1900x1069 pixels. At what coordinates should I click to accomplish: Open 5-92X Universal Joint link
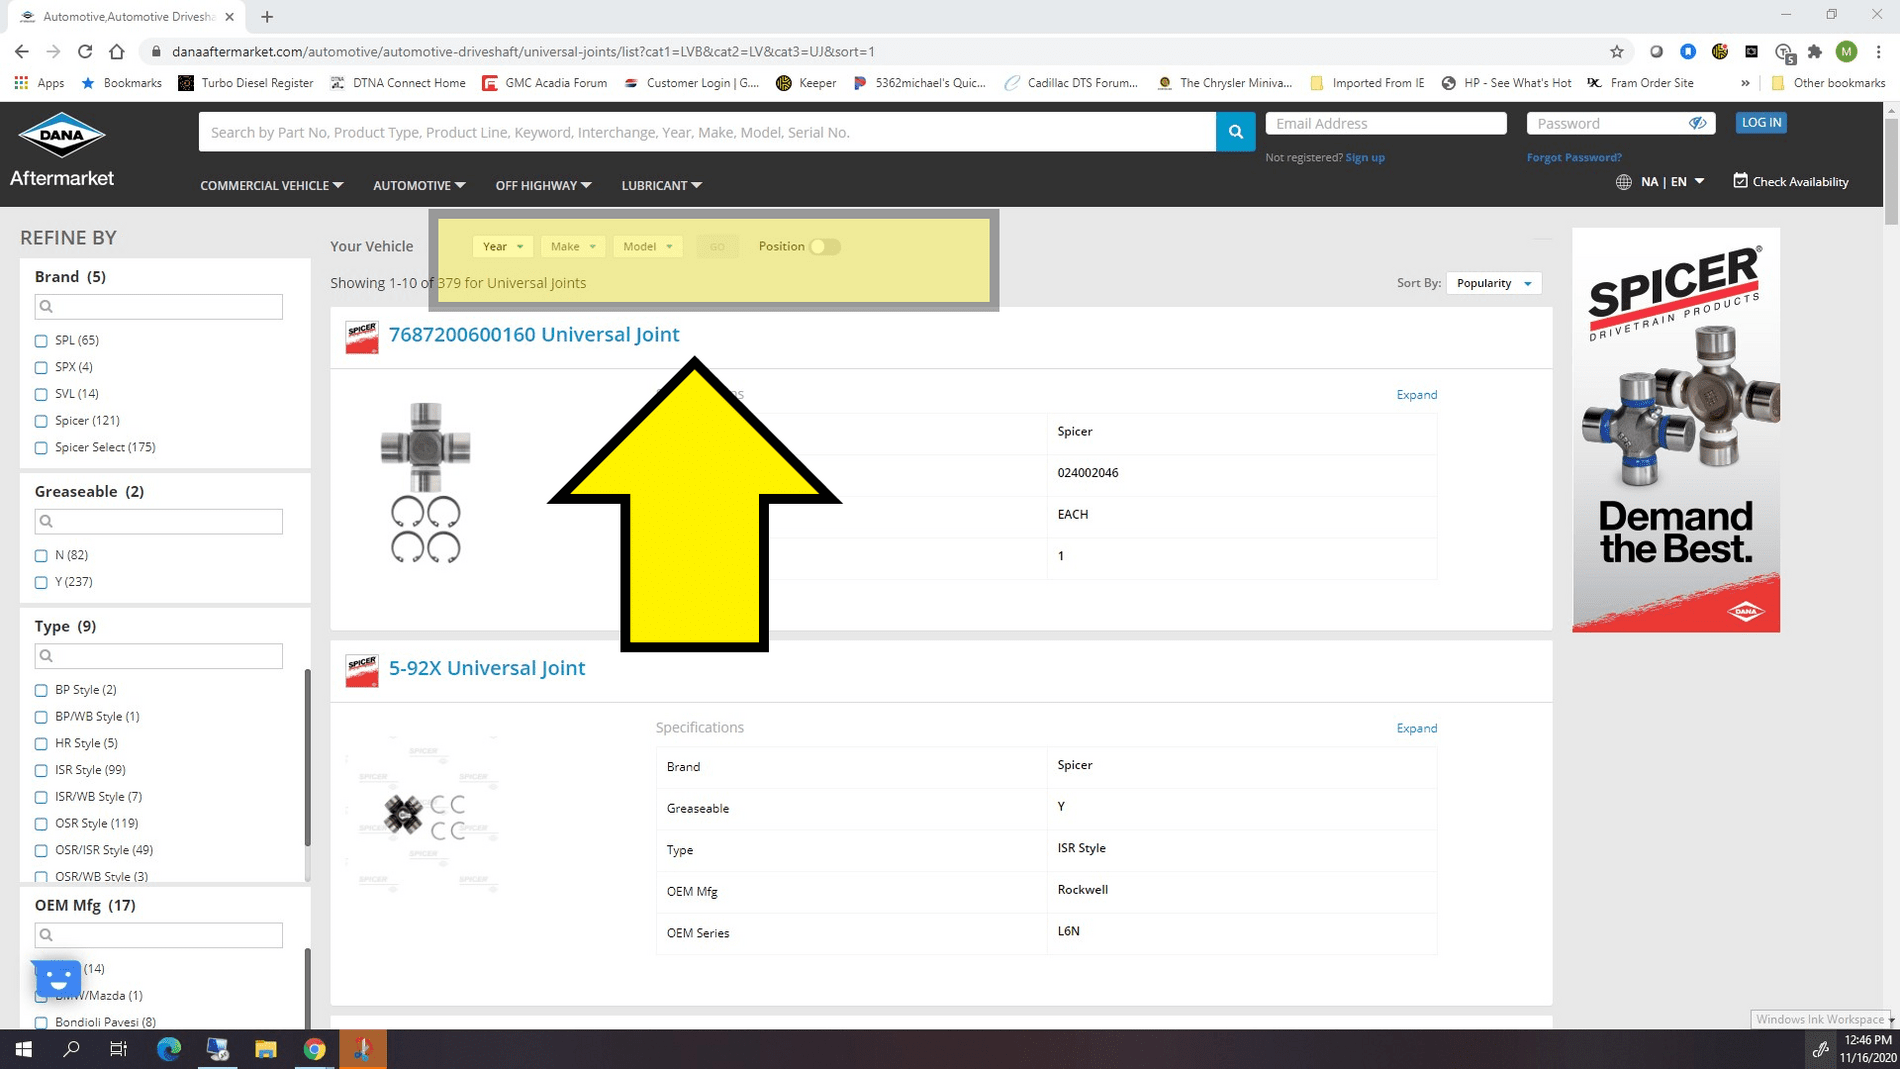(x=486, y=668)
